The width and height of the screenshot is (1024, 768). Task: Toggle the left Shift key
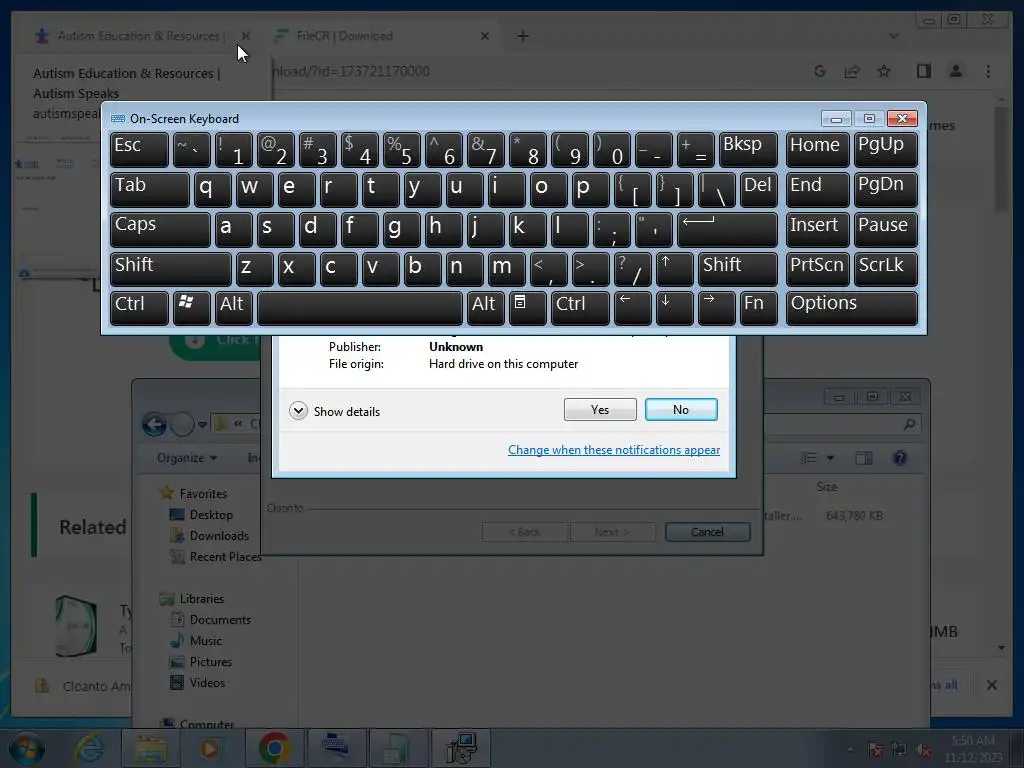[x=170, y=270]
